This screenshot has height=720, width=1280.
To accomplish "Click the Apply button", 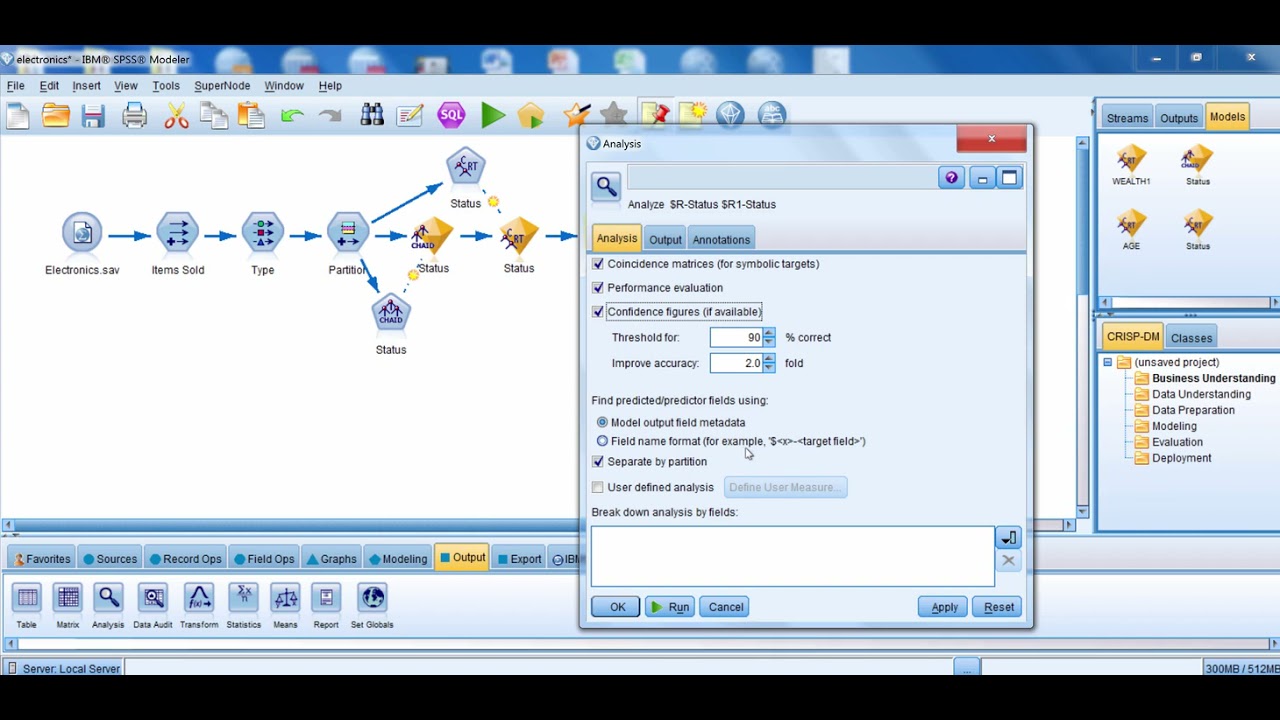I will 944,607.
